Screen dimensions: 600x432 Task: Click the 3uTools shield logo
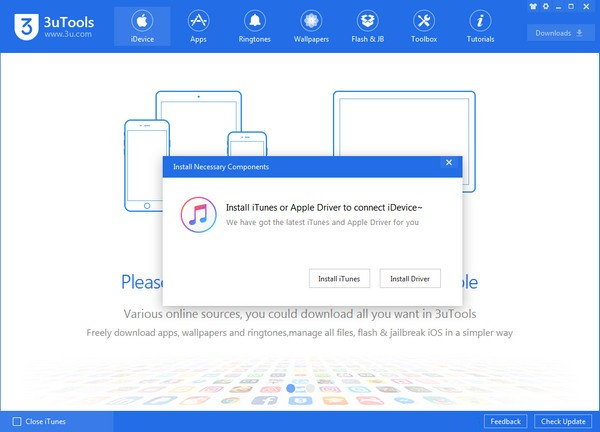26,26
